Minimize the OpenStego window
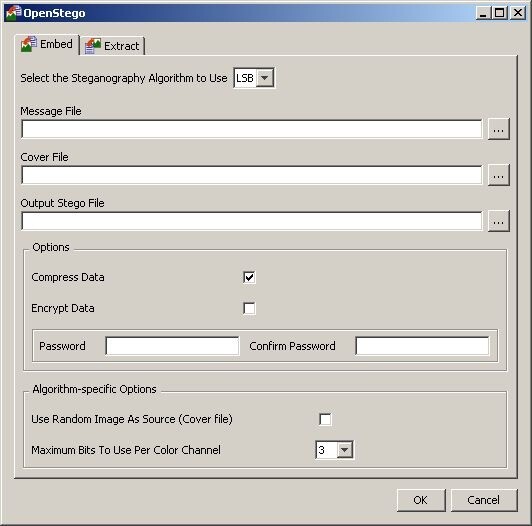The width and height of the screenshot is (532, 526). point(483,13)
